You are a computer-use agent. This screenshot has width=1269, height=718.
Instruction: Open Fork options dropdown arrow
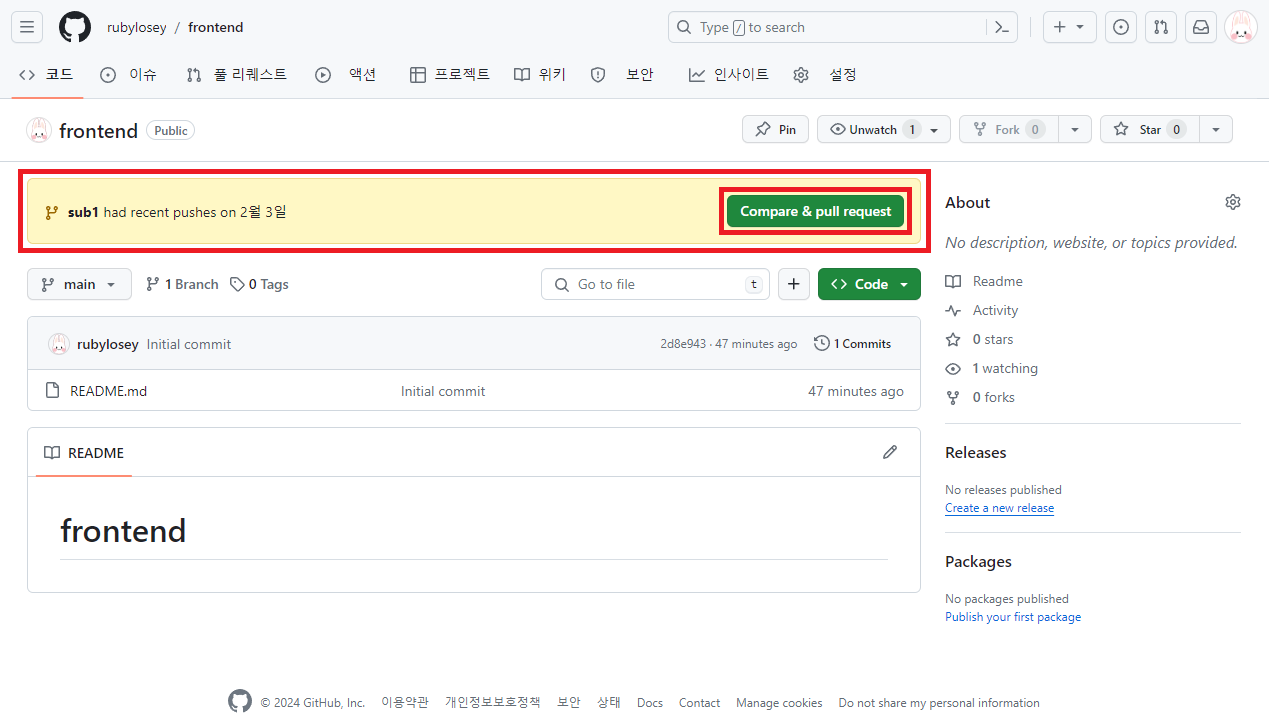tap(1075, 130)
